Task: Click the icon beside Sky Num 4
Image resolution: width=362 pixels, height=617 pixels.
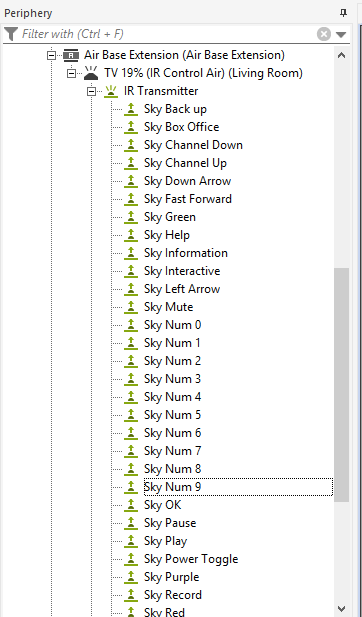Action: tap(131, 397)
